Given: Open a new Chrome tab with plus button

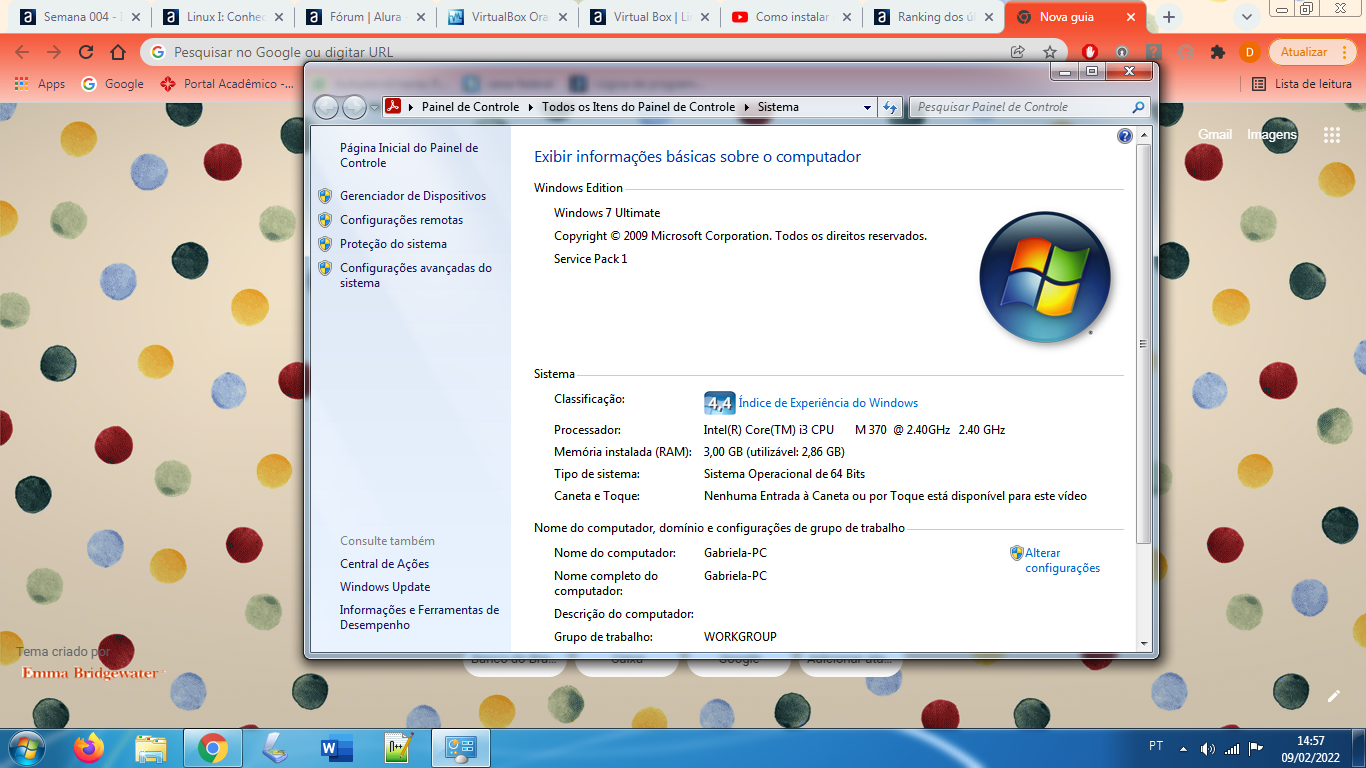Looking at the screenshot, I should pyautogui.click(x=1169, y=17).
